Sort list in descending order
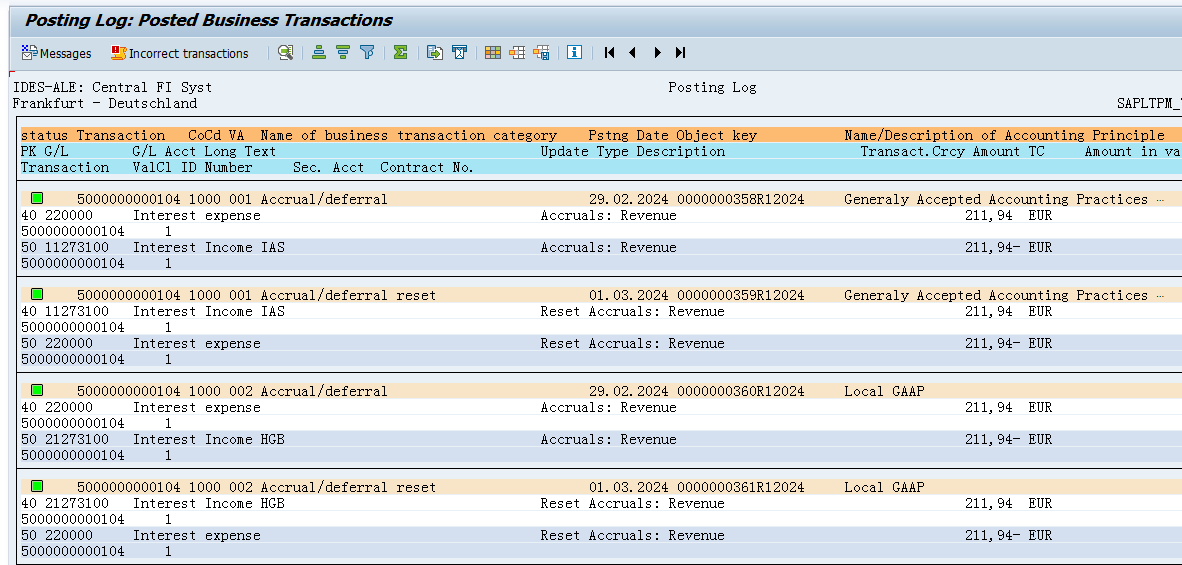The width and height of the screenshot is (1182, 565). click(x=343, y=53)
